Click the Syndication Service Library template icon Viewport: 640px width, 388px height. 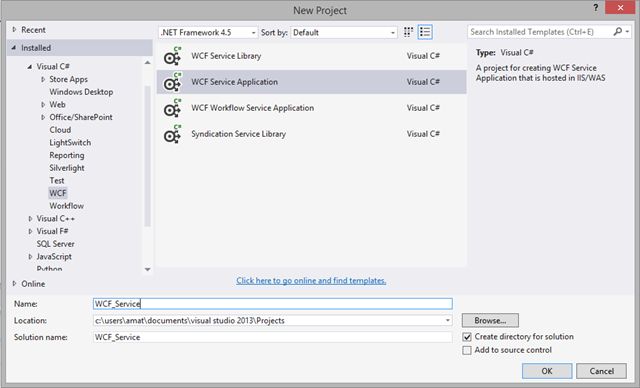pos(172,134)
